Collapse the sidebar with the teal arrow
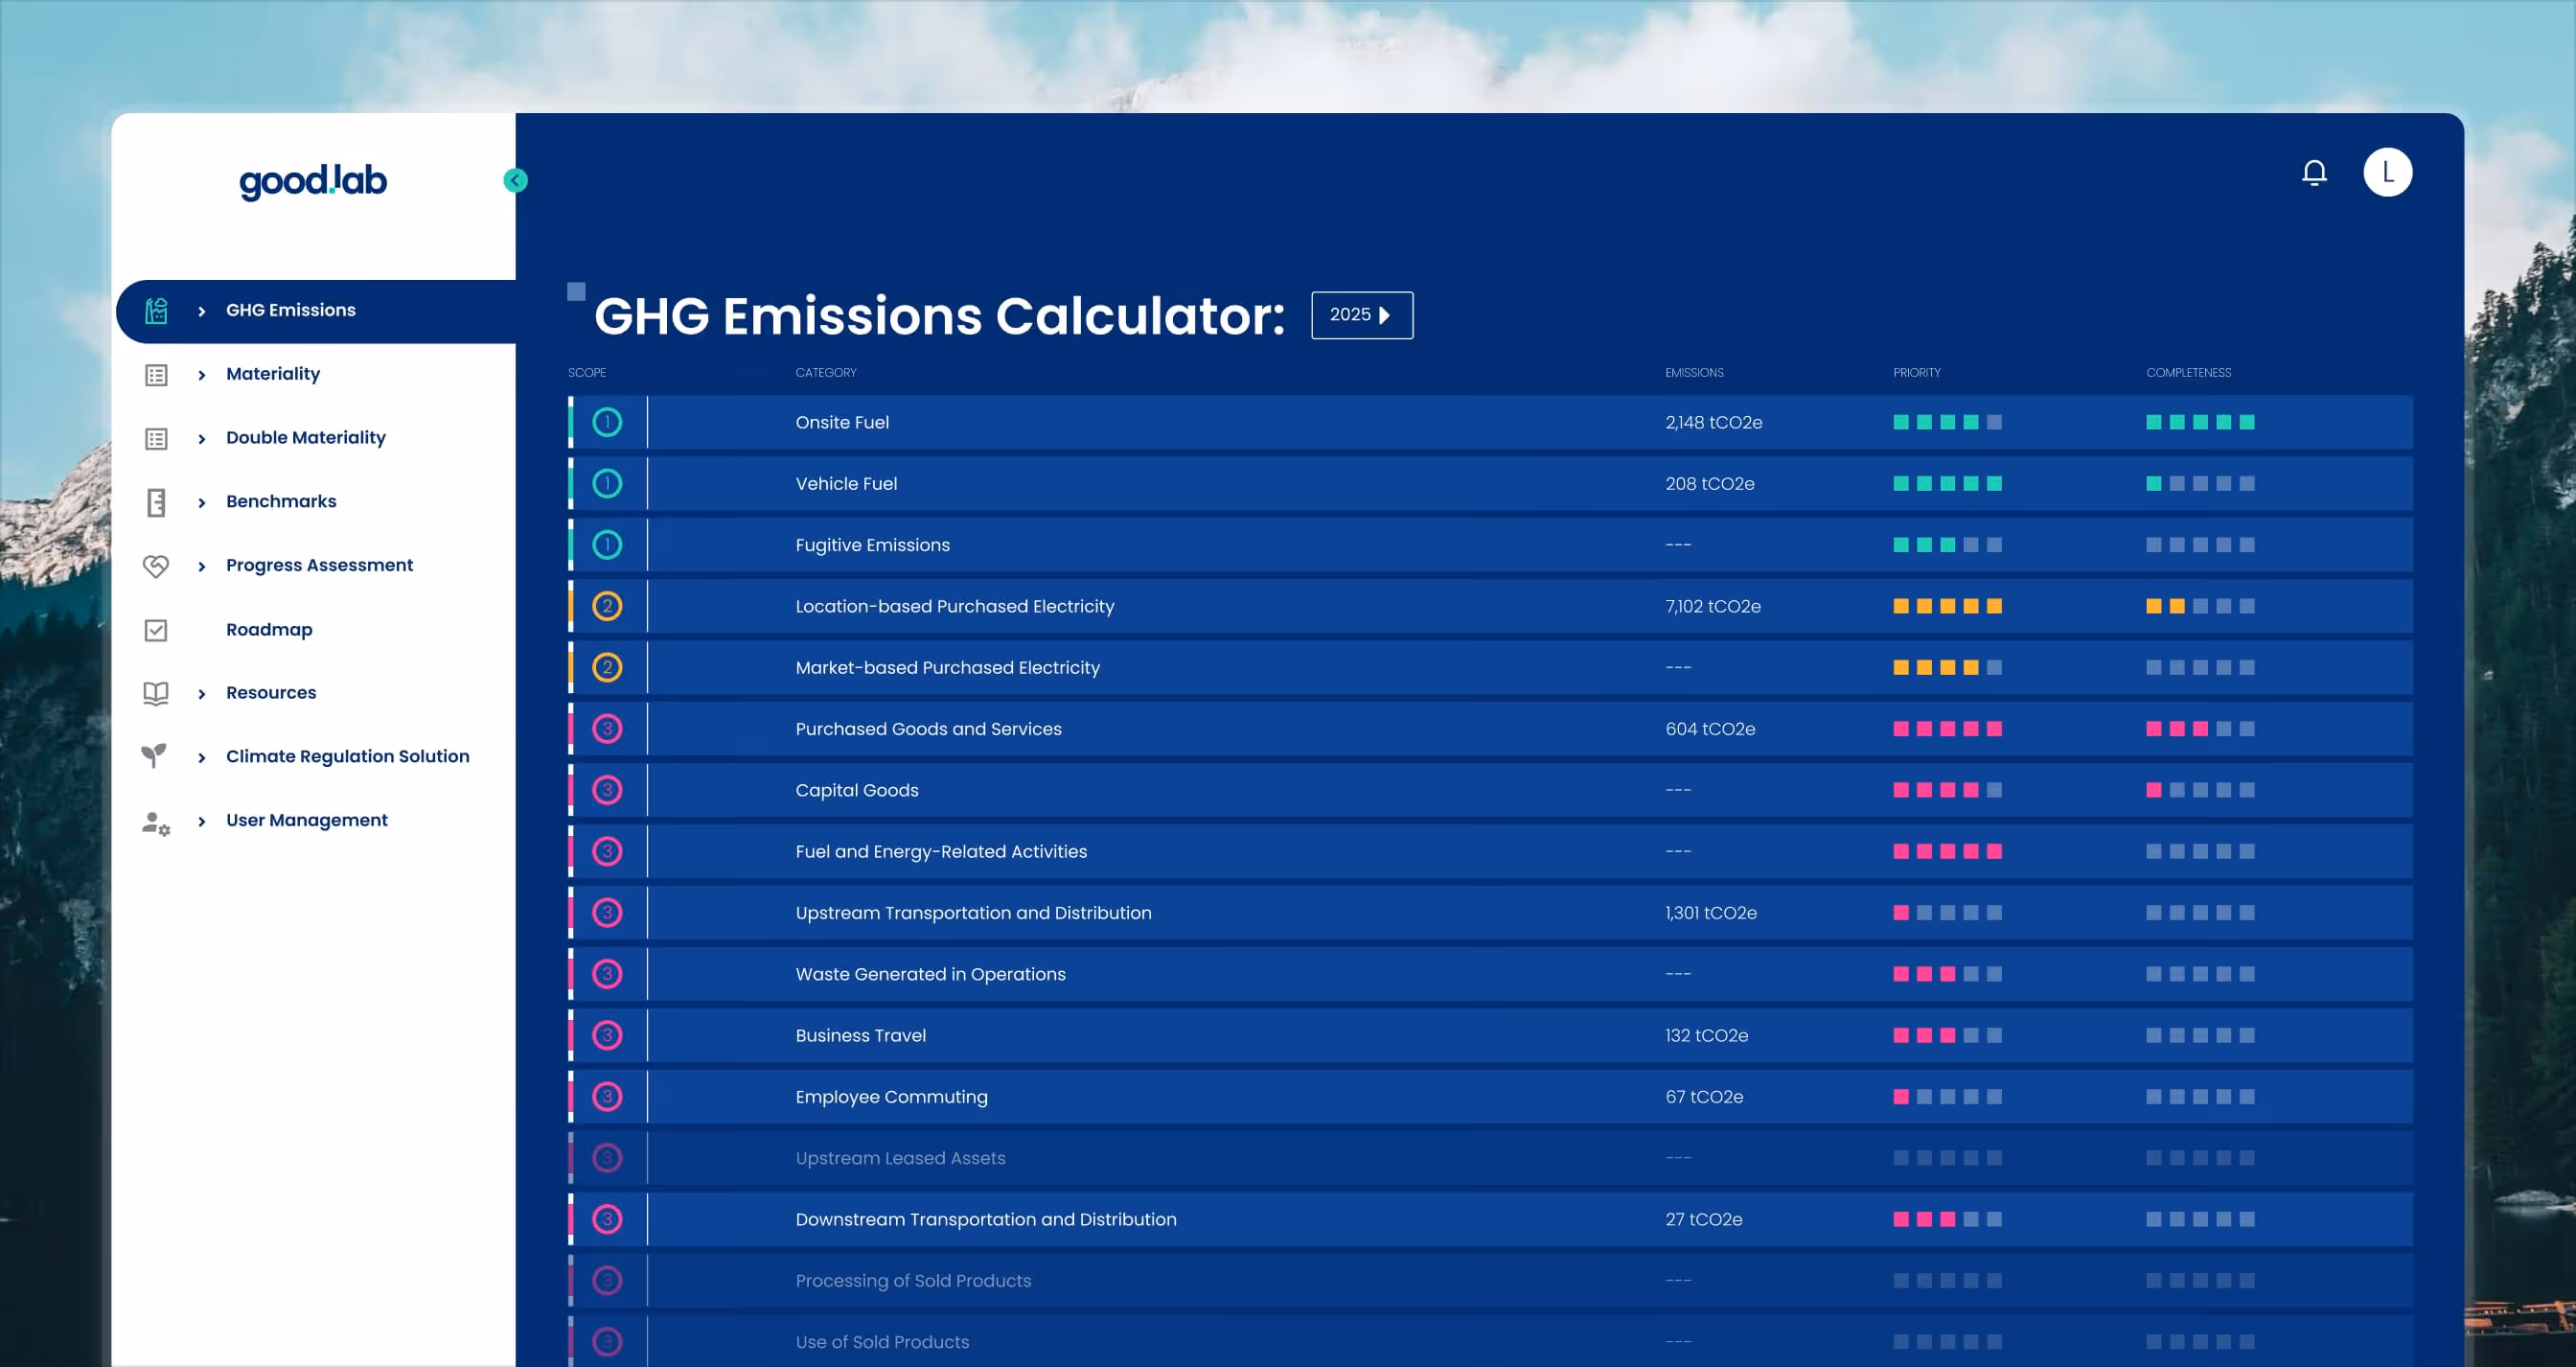Image resolution: width=2576 pixels, height=1367 pixels. pyautogui.click(x=515, y=180)
